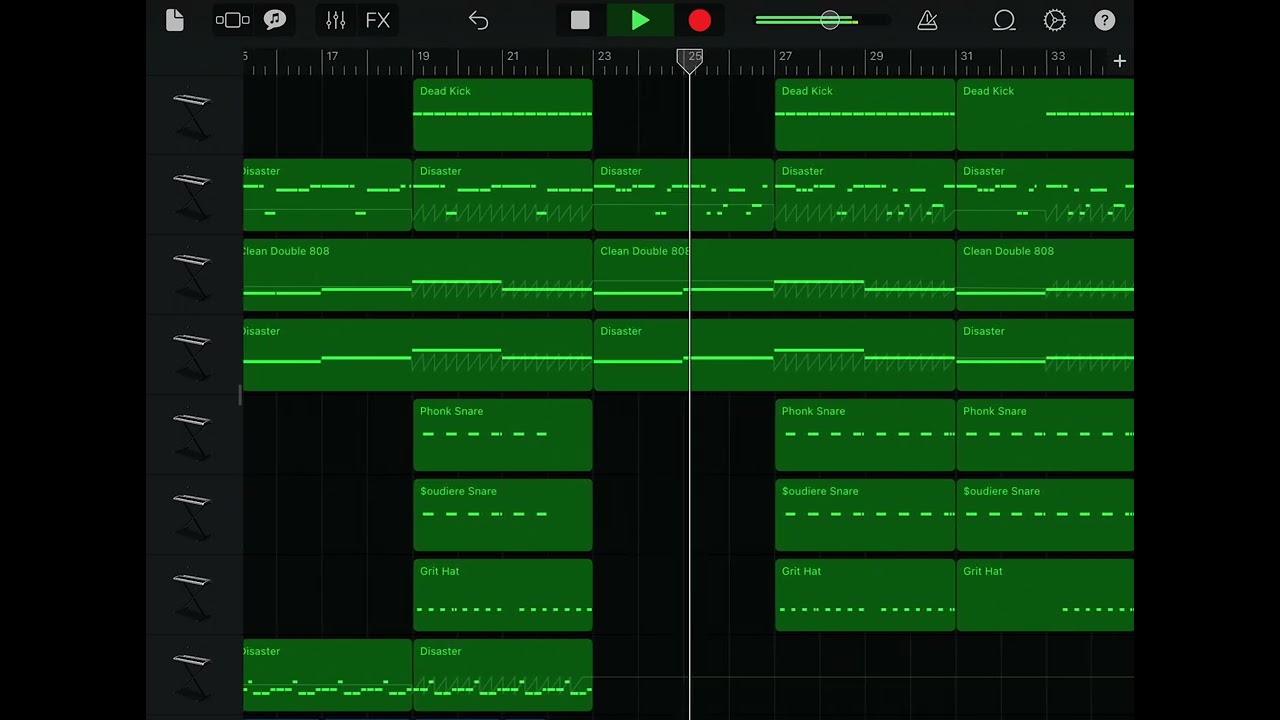Tap the Dead Kick track keyboard icon
The width and height of the screenshot is (1280, 720).
(x=193, y=115)
